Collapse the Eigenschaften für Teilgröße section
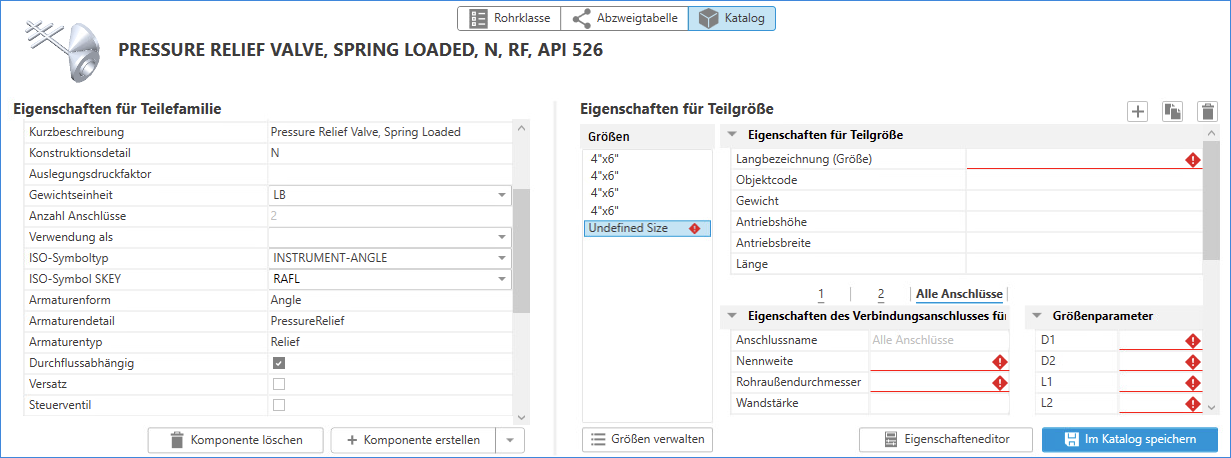Viewport: 1231px width, 458px height. [732, 135]
